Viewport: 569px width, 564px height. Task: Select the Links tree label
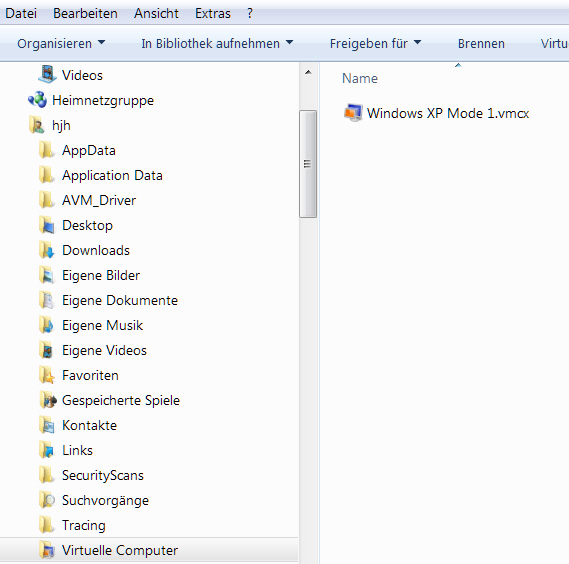pyautogui.click(x=77, y=451)
